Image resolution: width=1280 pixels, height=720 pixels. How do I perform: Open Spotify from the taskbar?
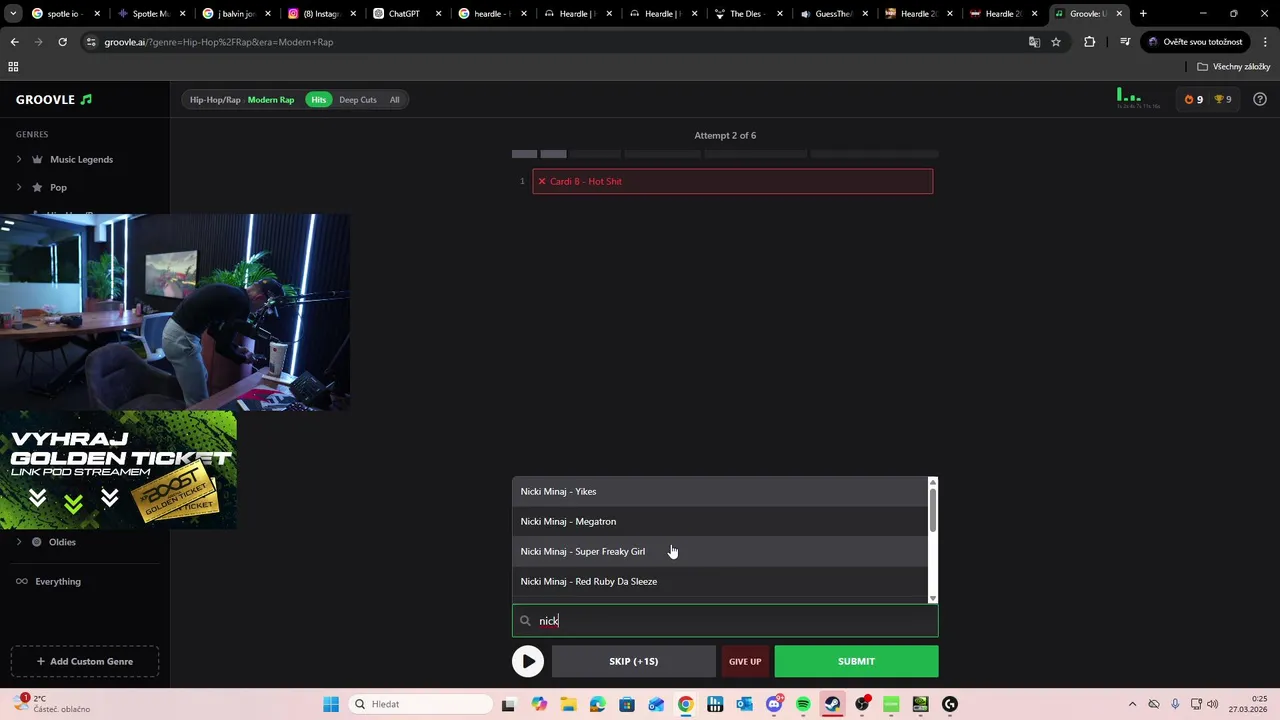click(x=803, y=704)
